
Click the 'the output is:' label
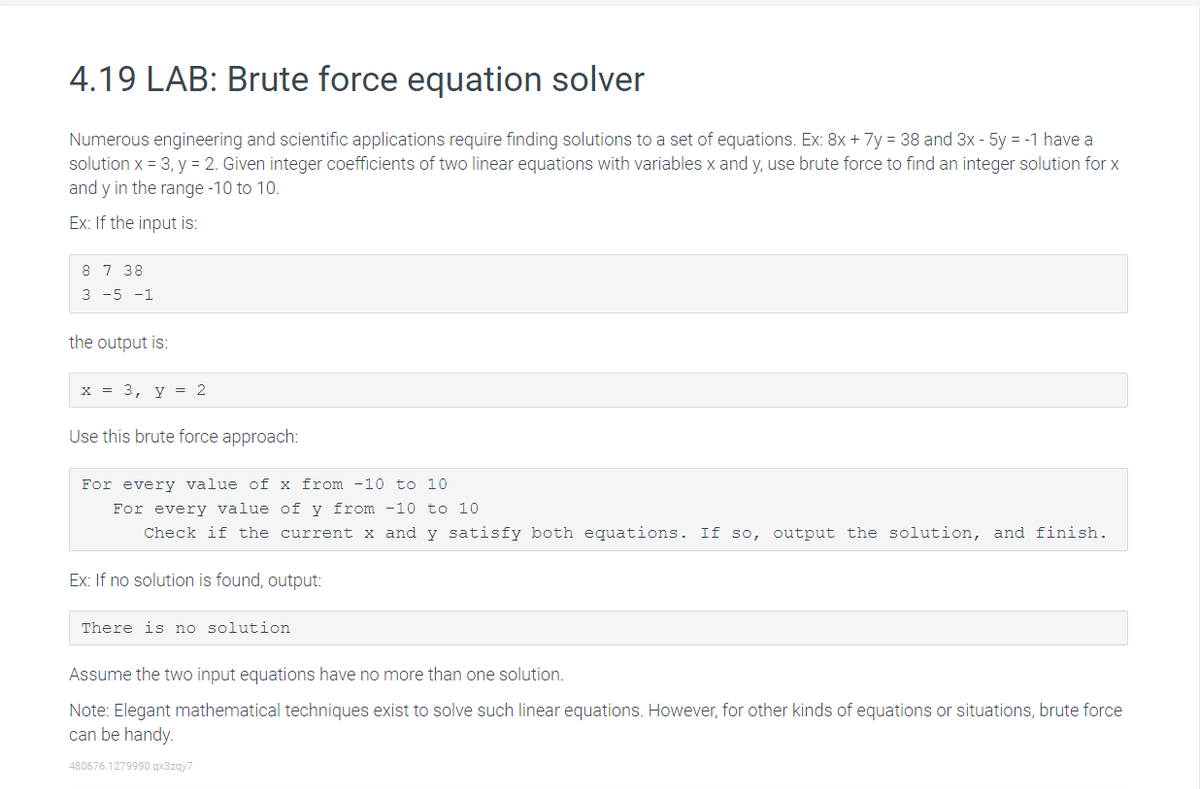click(x=118, y=342)
